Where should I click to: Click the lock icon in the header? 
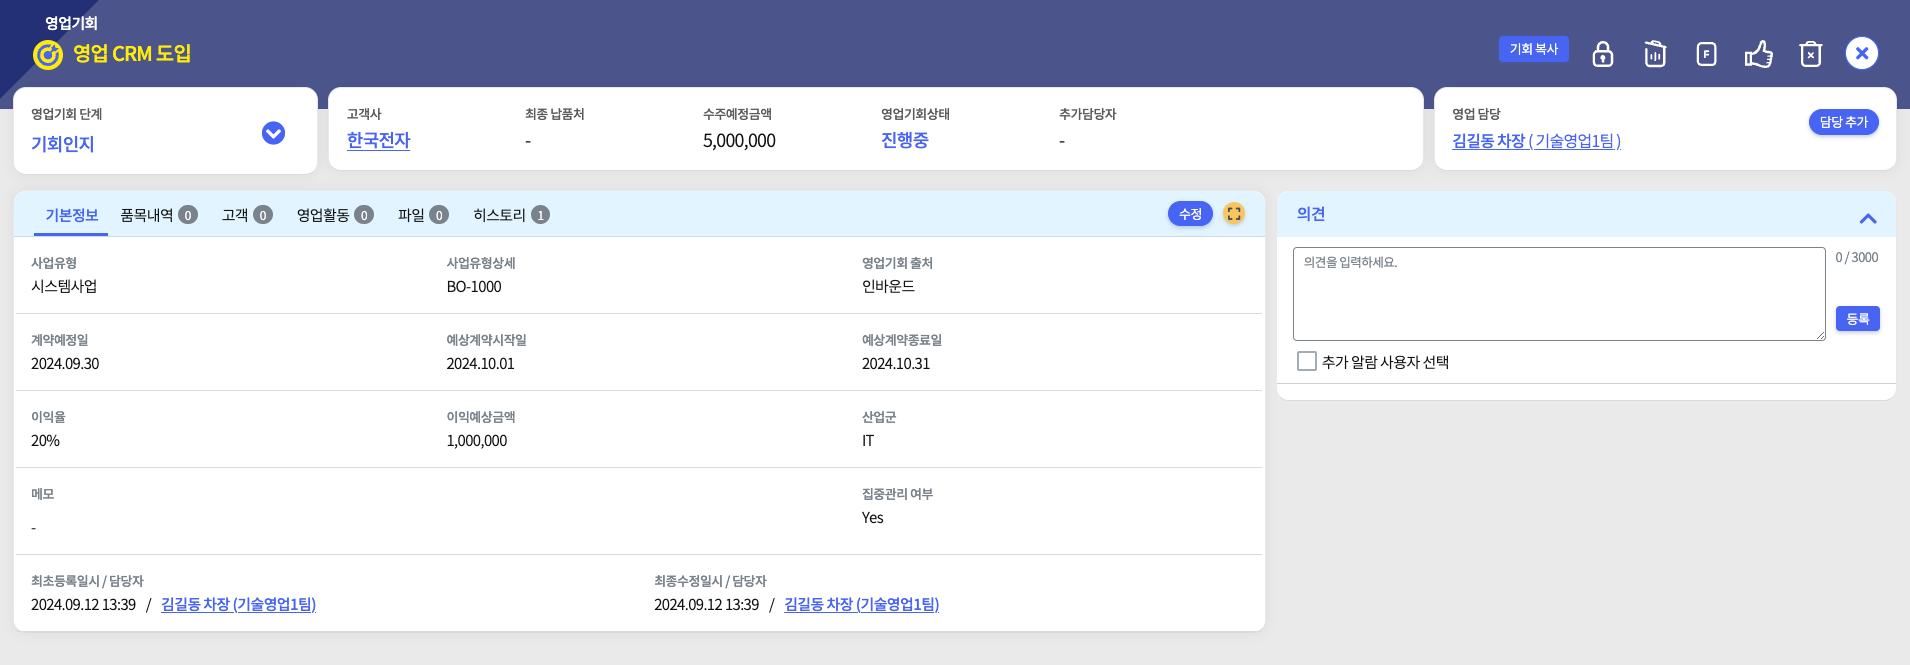1603,54
